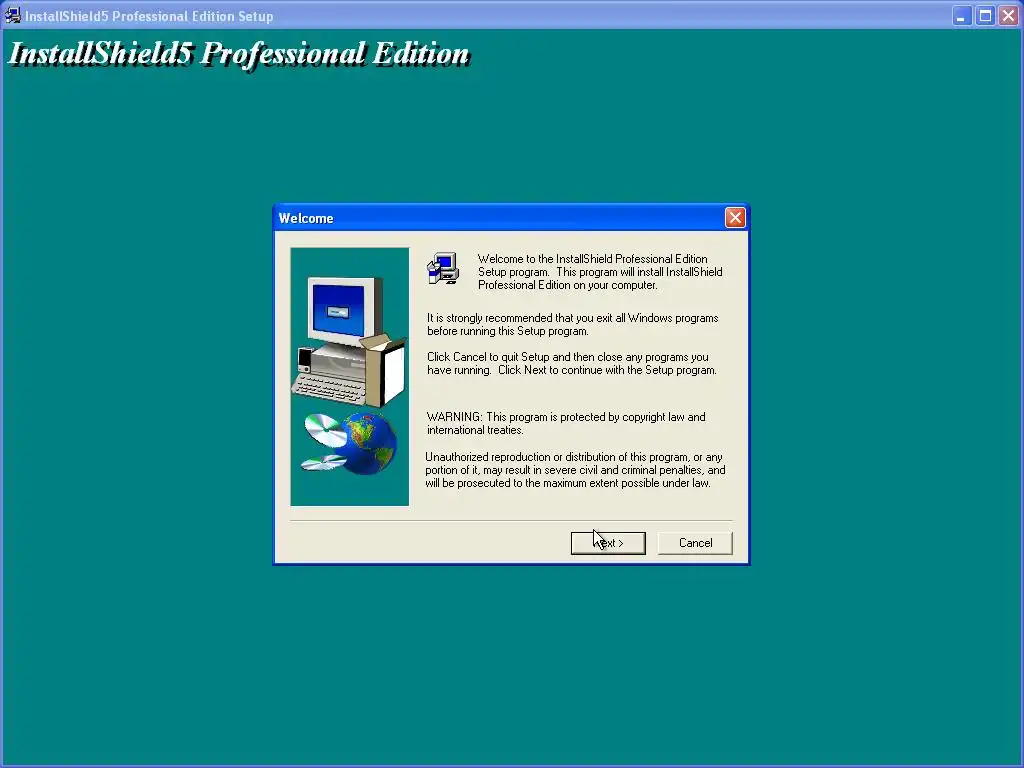Minimize the InstallShield5 Setup window

tap(961, 16)
